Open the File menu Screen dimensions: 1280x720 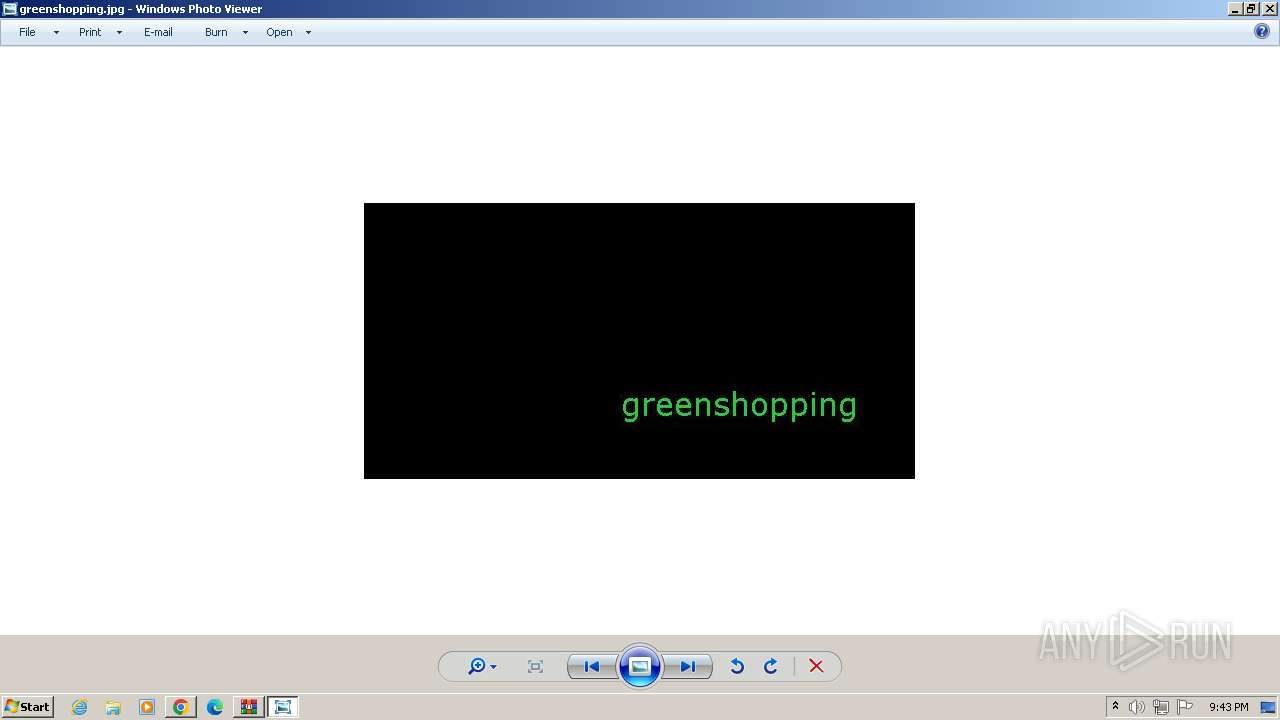27,32
